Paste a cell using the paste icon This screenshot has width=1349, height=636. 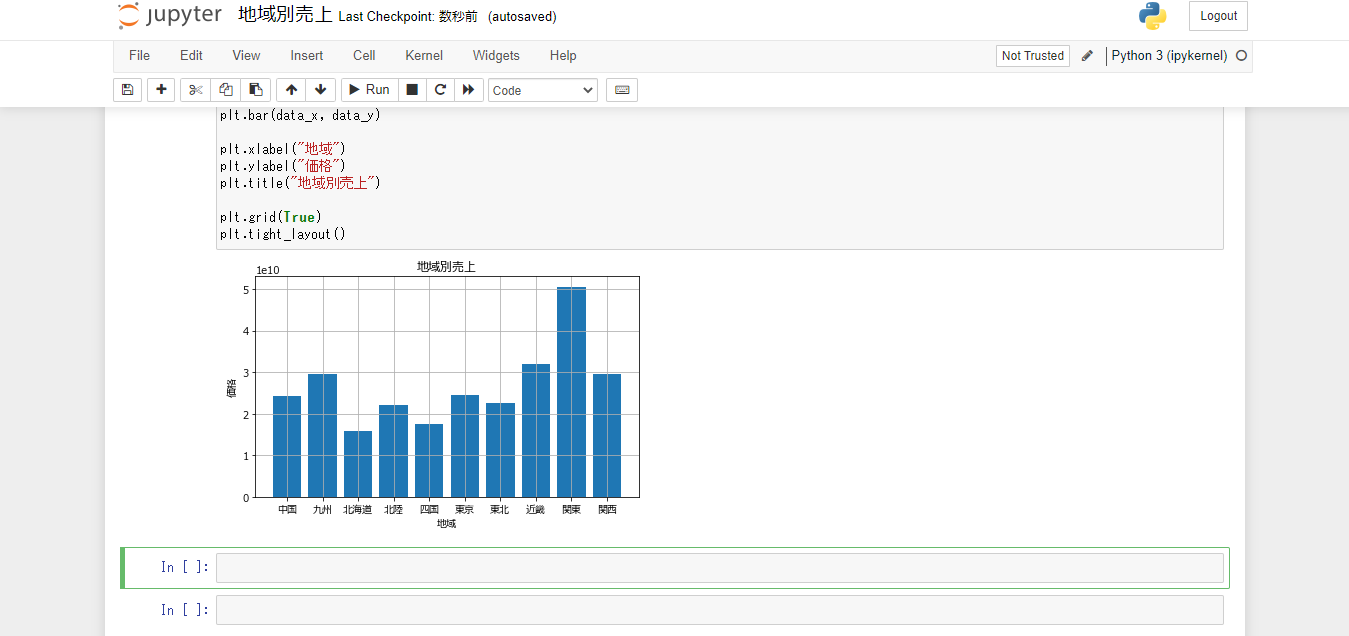click(x=255, y=89)
